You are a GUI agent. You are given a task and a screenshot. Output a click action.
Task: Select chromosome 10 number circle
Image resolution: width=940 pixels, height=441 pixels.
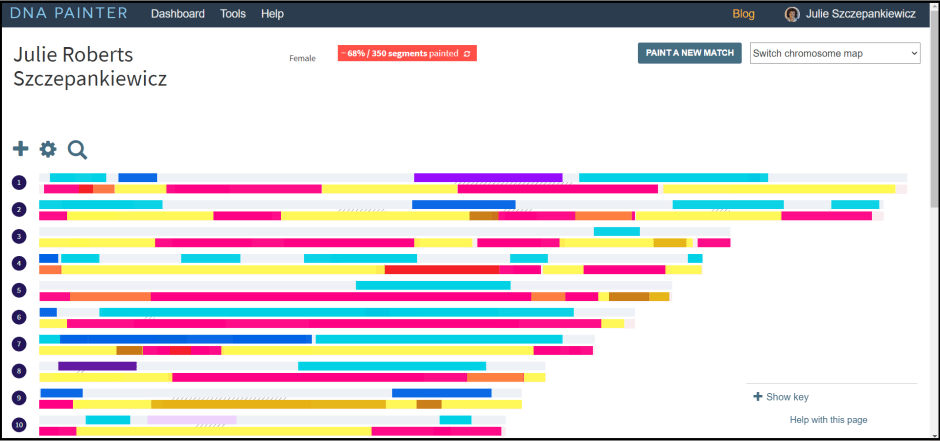pos(19,425)
